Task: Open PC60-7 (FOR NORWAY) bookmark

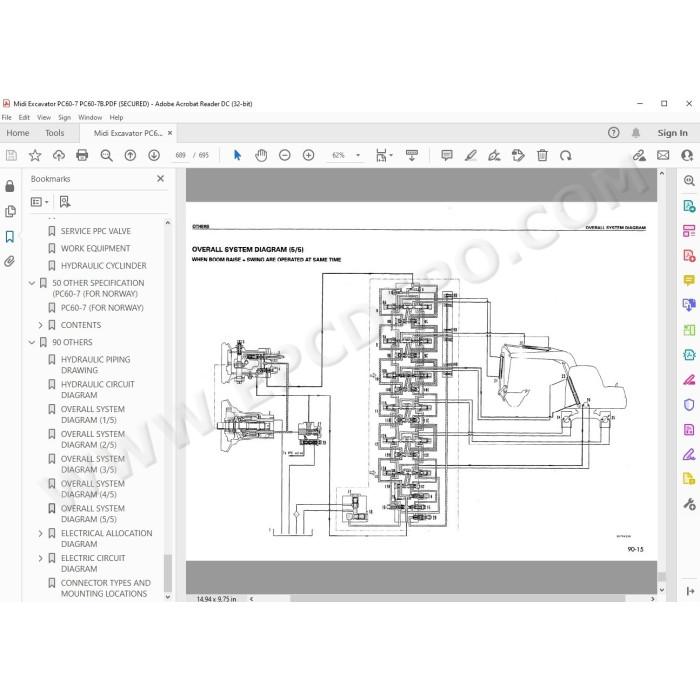Action: (102, 308)
